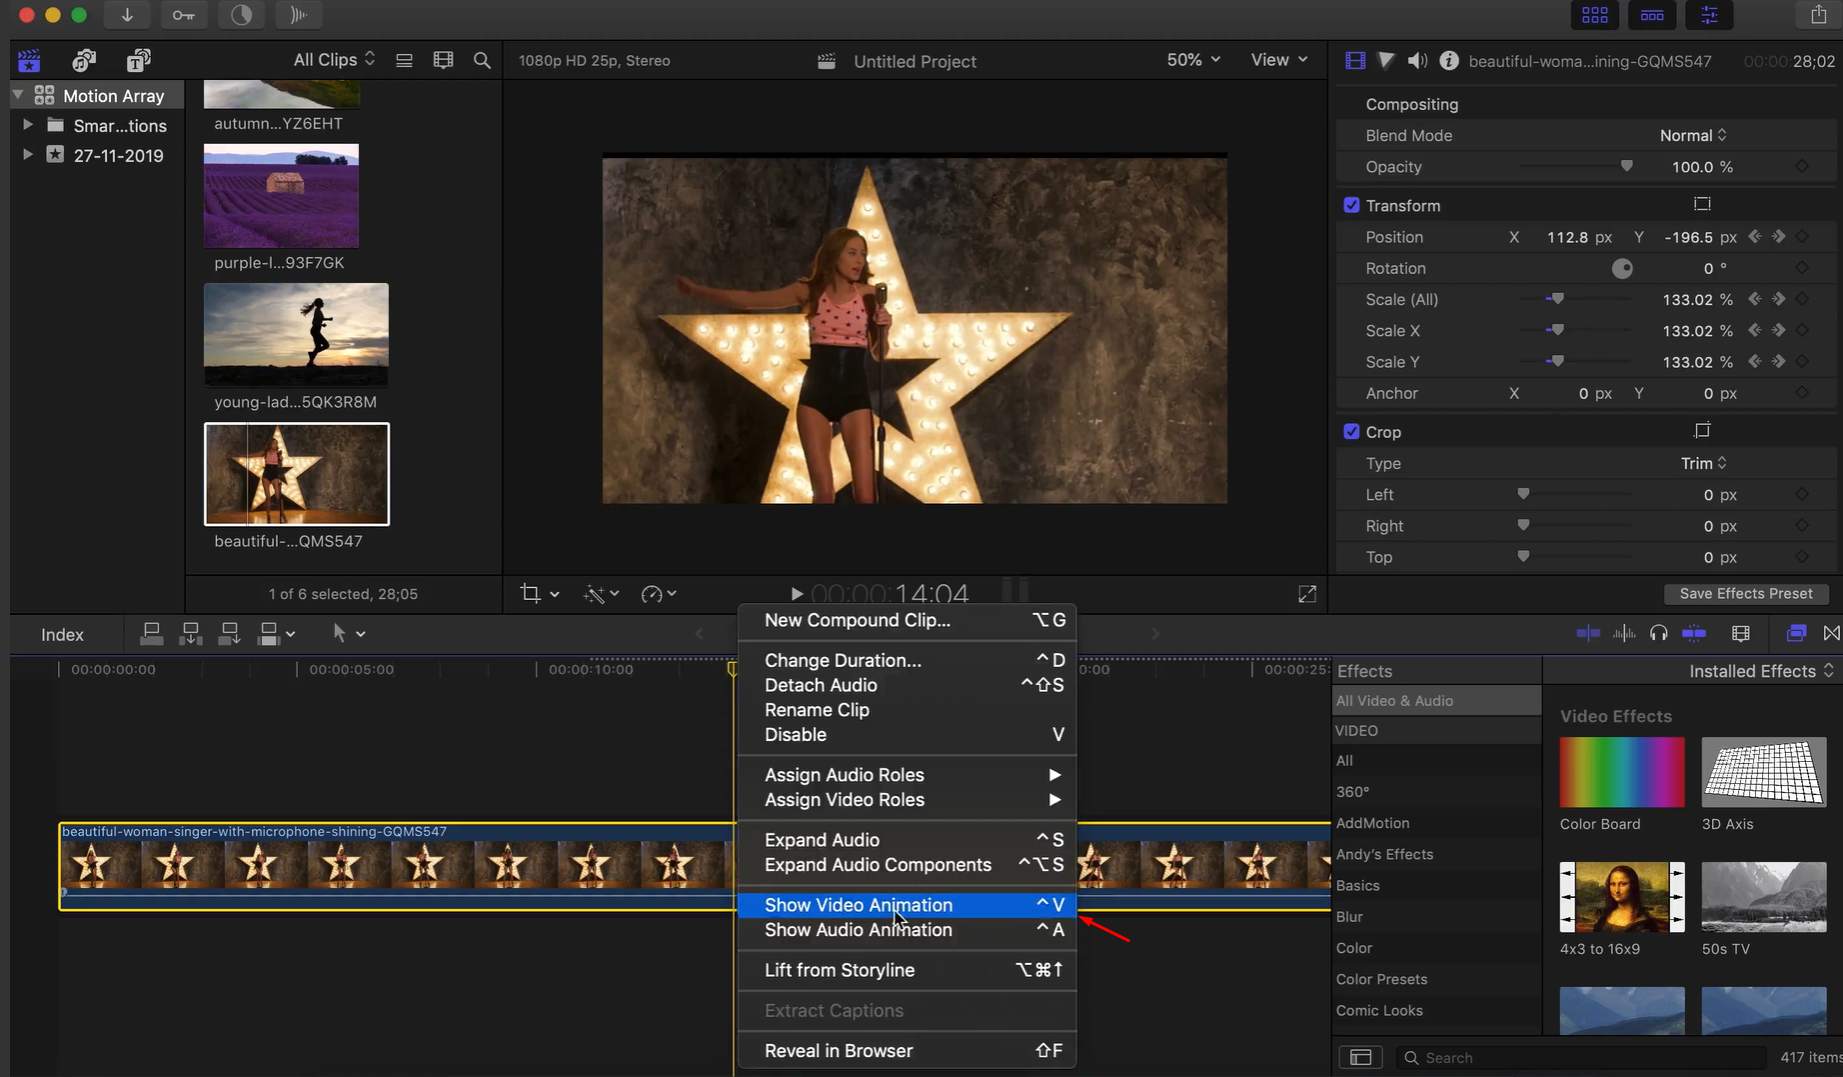This screenshot has height=1077, width=1843.
Task: Click the Save Effects Preset button
Action: point(1746,593)
